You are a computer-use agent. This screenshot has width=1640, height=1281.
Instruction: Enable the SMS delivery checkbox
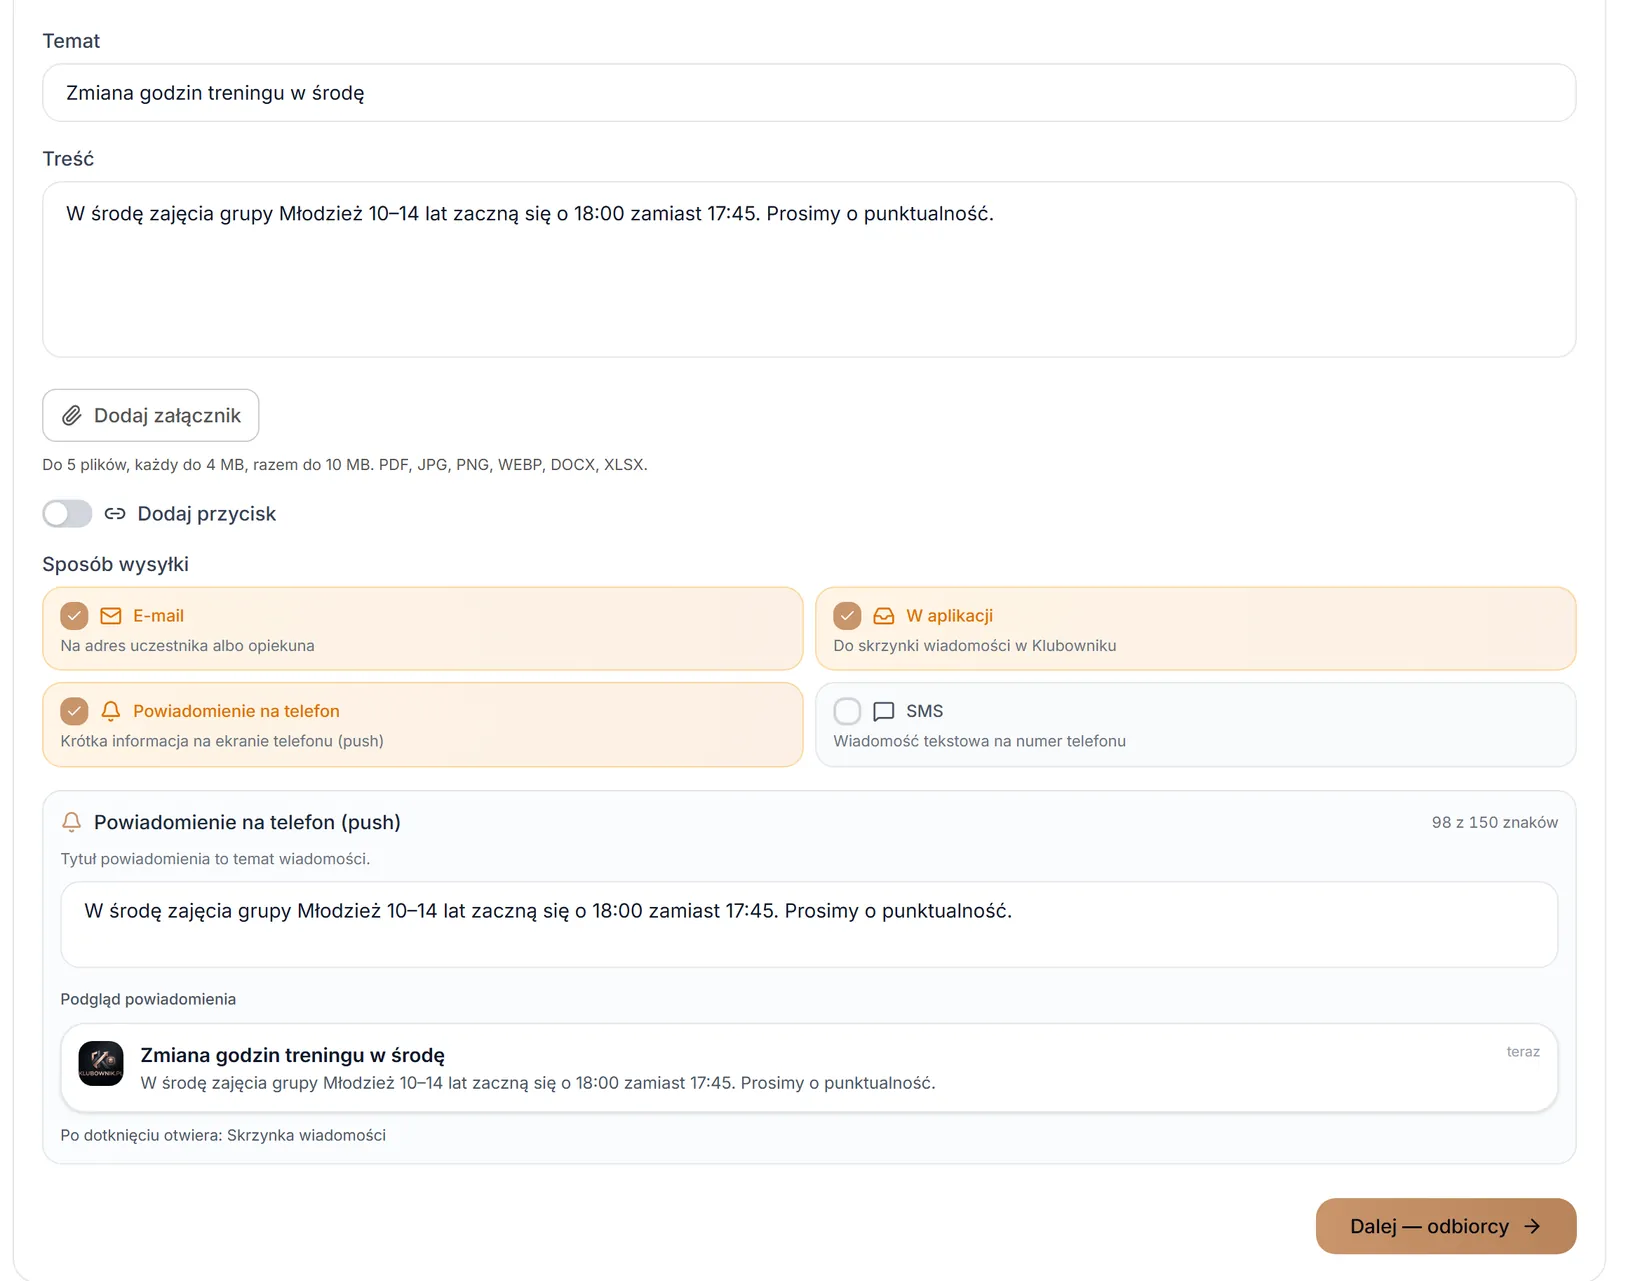[847, 711]
